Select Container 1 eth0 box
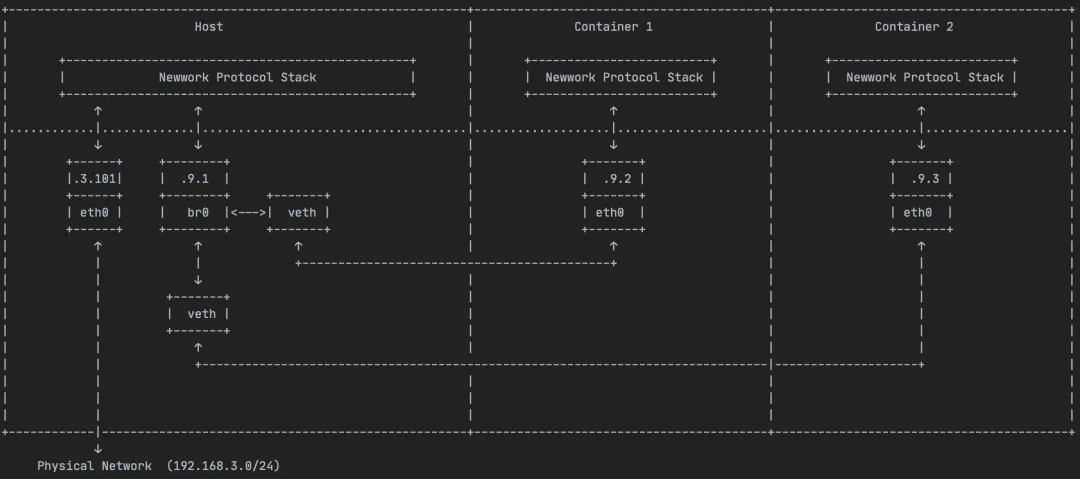Viewport: 1080px width, 479px height. [614, 212]
